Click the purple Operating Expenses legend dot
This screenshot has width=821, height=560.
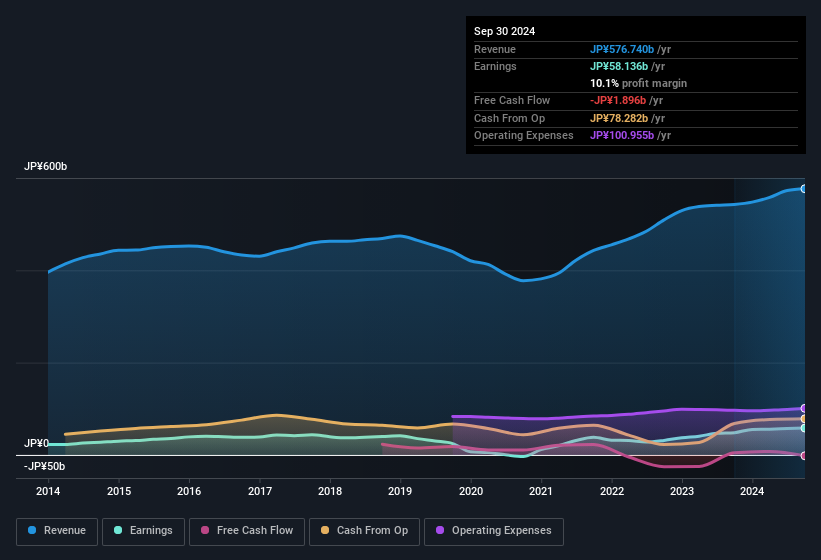pos(441,530)
